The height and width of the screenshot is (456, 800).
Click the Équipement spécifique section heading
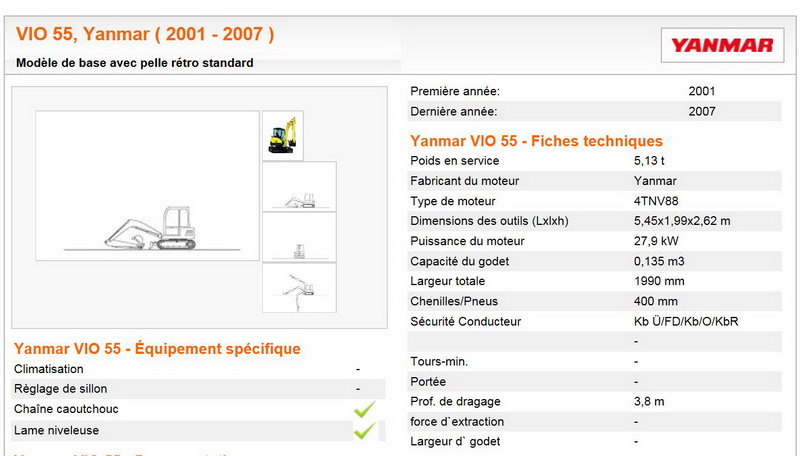[x=157, y=349]
